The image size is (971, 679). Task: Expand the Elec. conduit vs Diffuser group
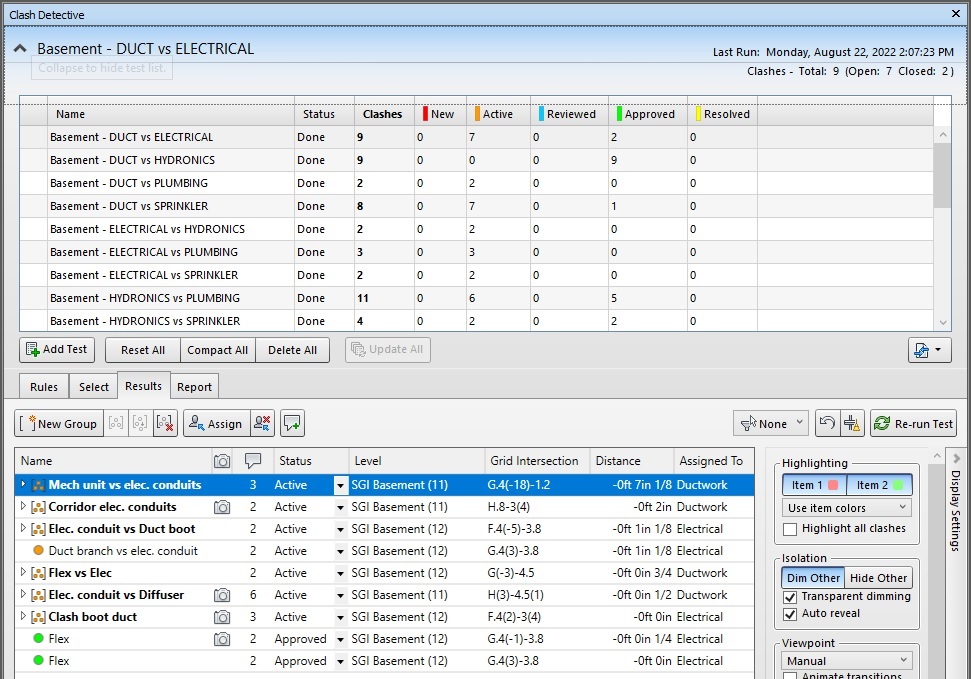24,595
